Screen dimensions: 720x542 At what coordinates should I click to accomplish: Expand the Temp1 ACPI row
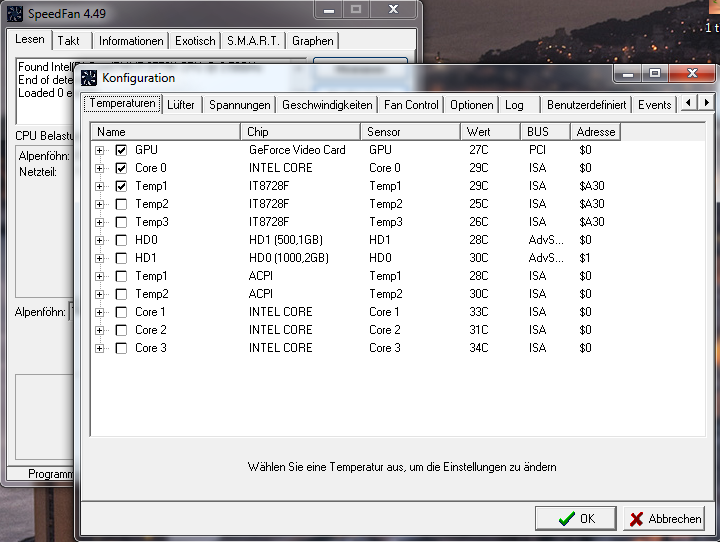tap(99, 276)
